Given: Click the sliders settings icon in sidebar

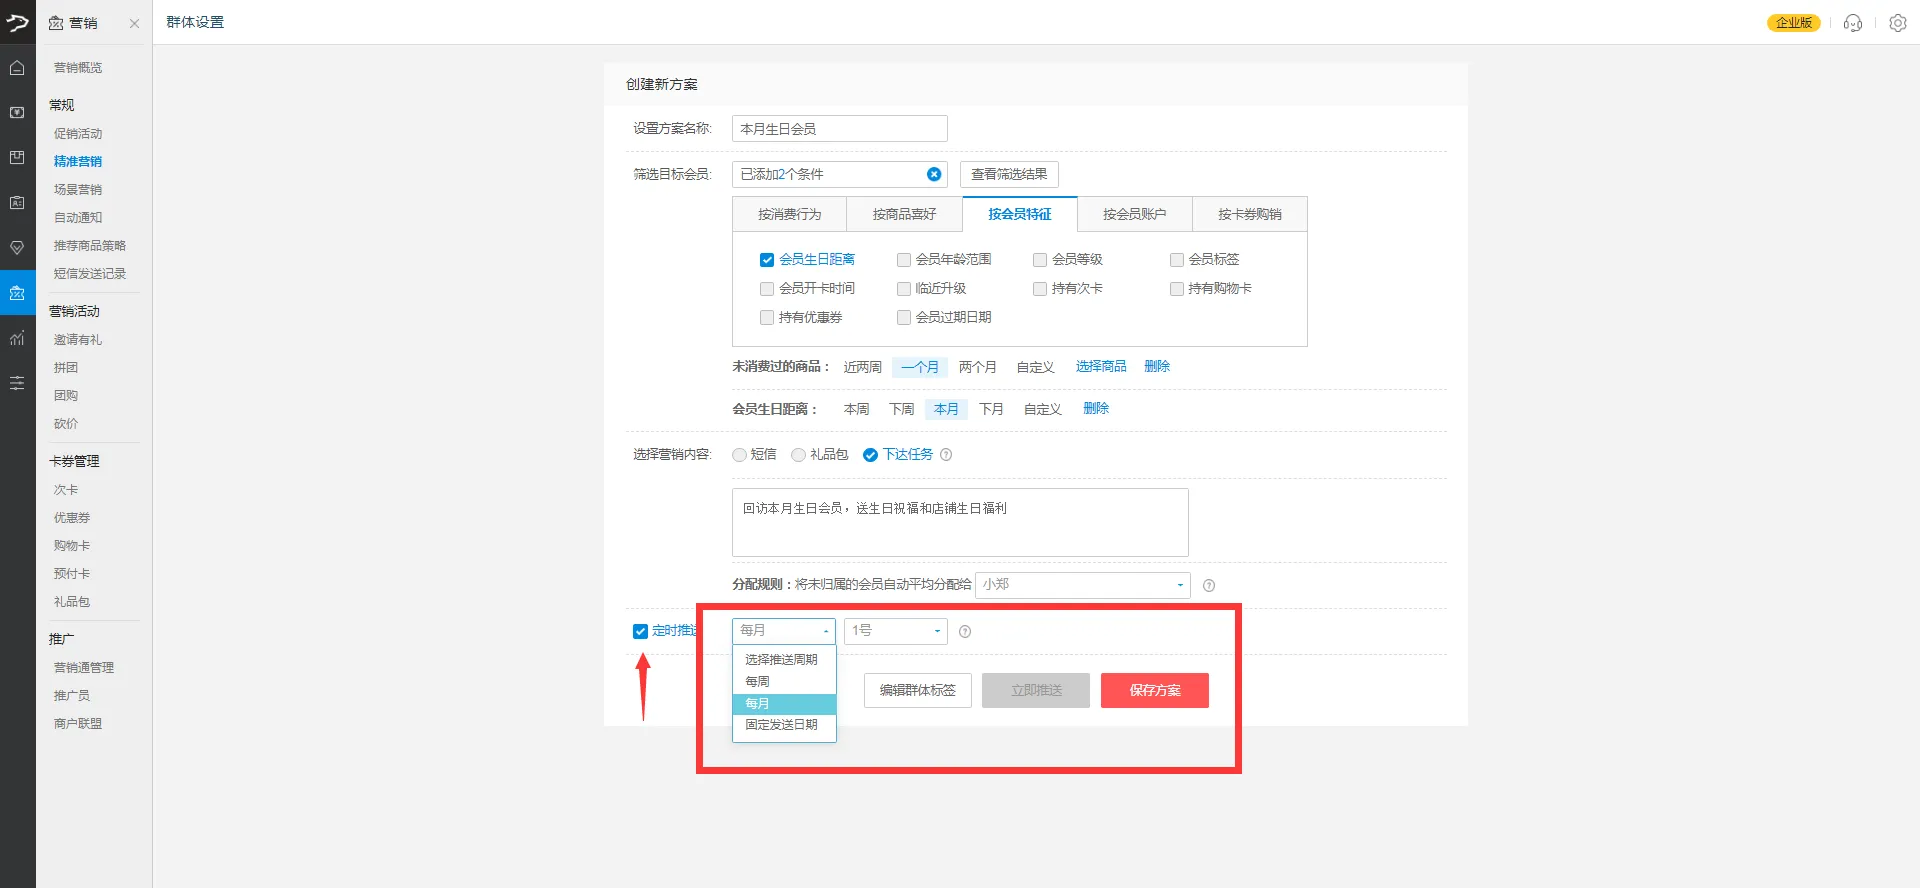Looking at the screenshot, I should [x=17, y=383].
